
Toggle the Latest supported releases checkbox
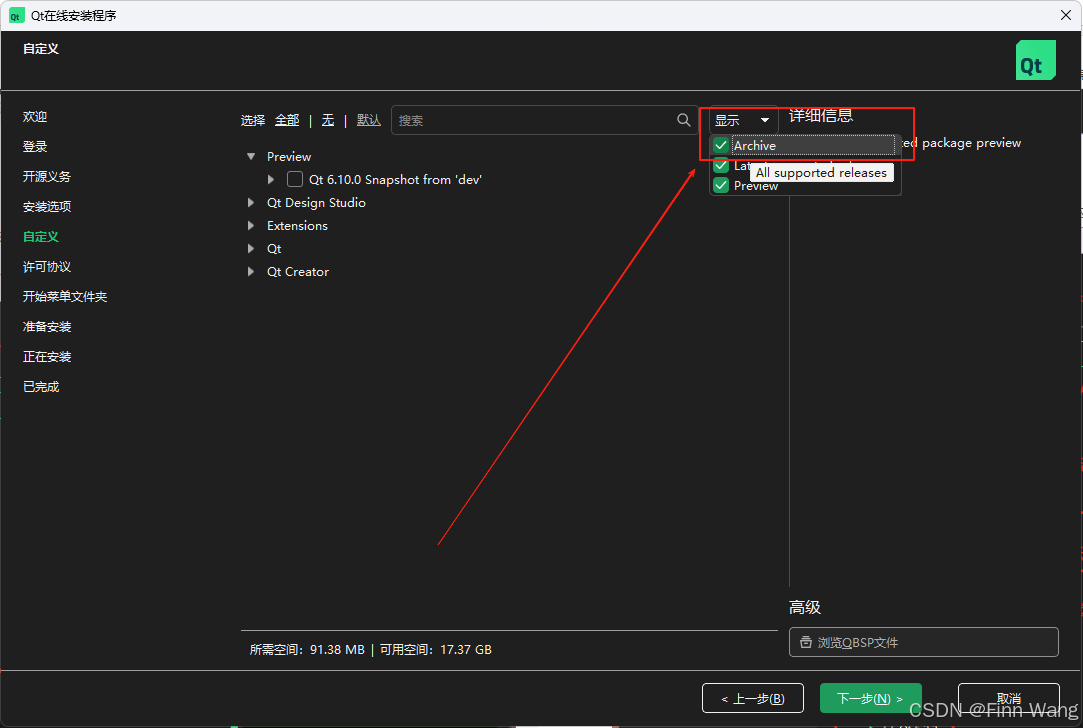pos(721,166)
